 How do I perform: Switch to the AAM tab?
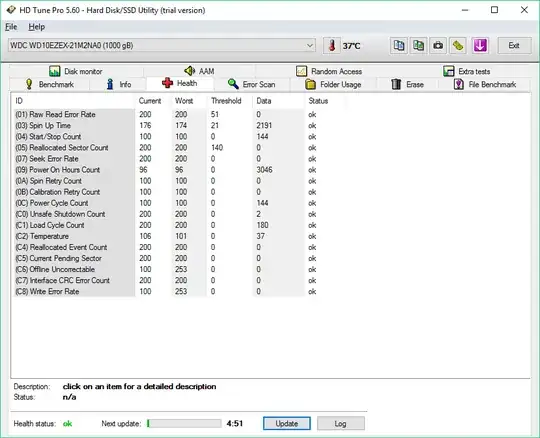pos(199,71)
